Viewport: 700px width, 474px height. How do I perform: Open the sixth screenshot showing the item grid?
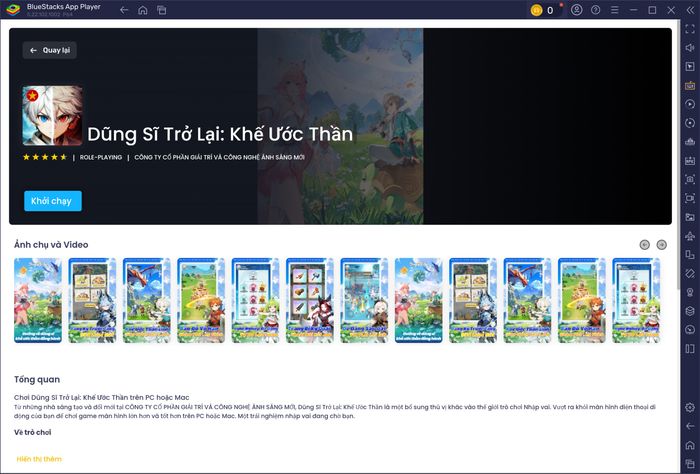pyautogui.click(x=310, y=300)
